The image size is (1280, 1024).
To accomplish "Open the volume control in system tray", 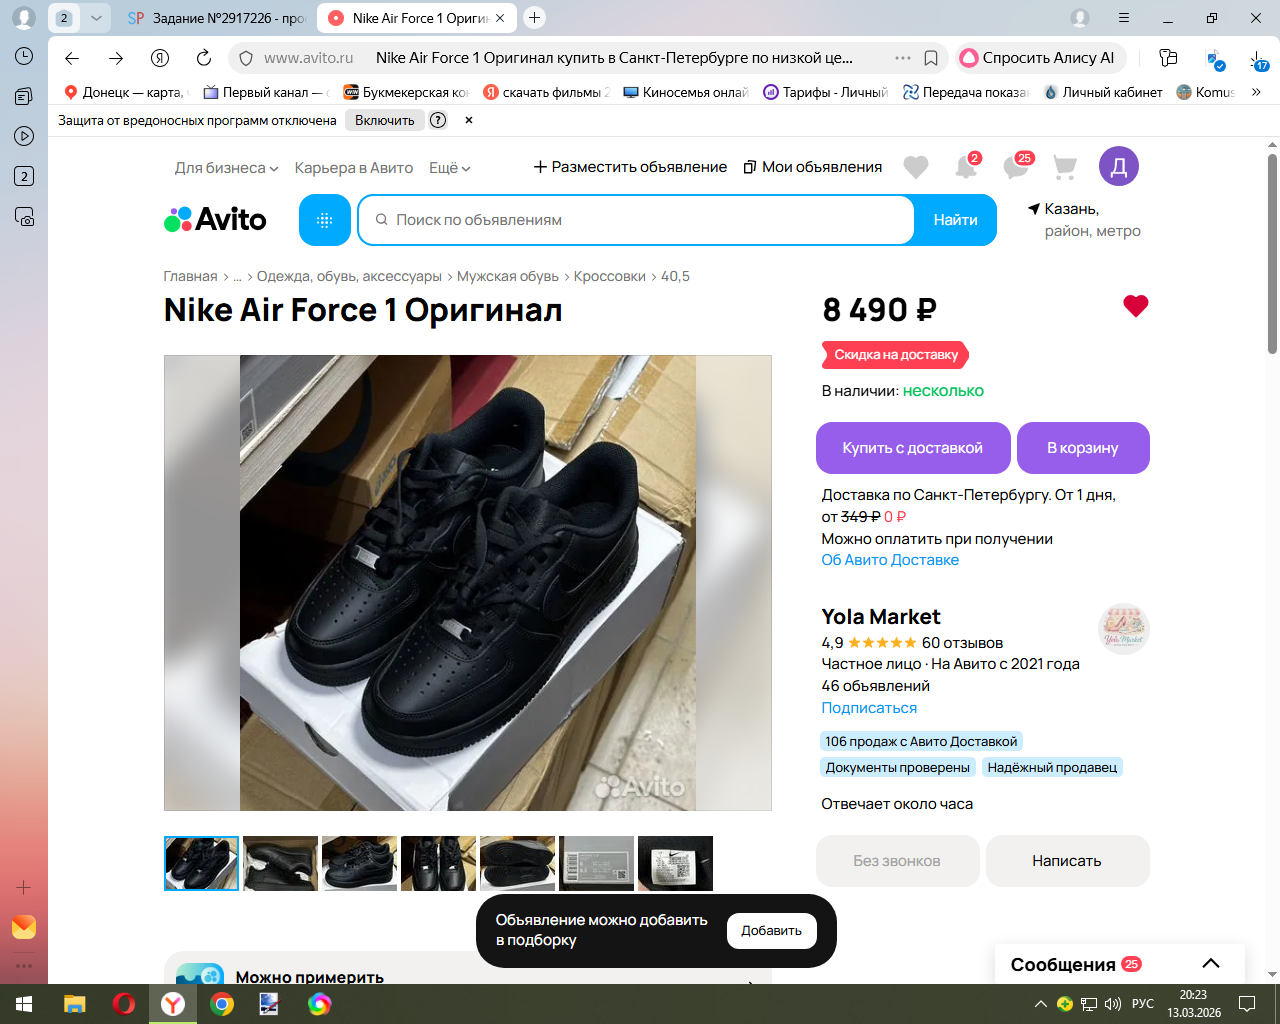I will point(1113,1004).
